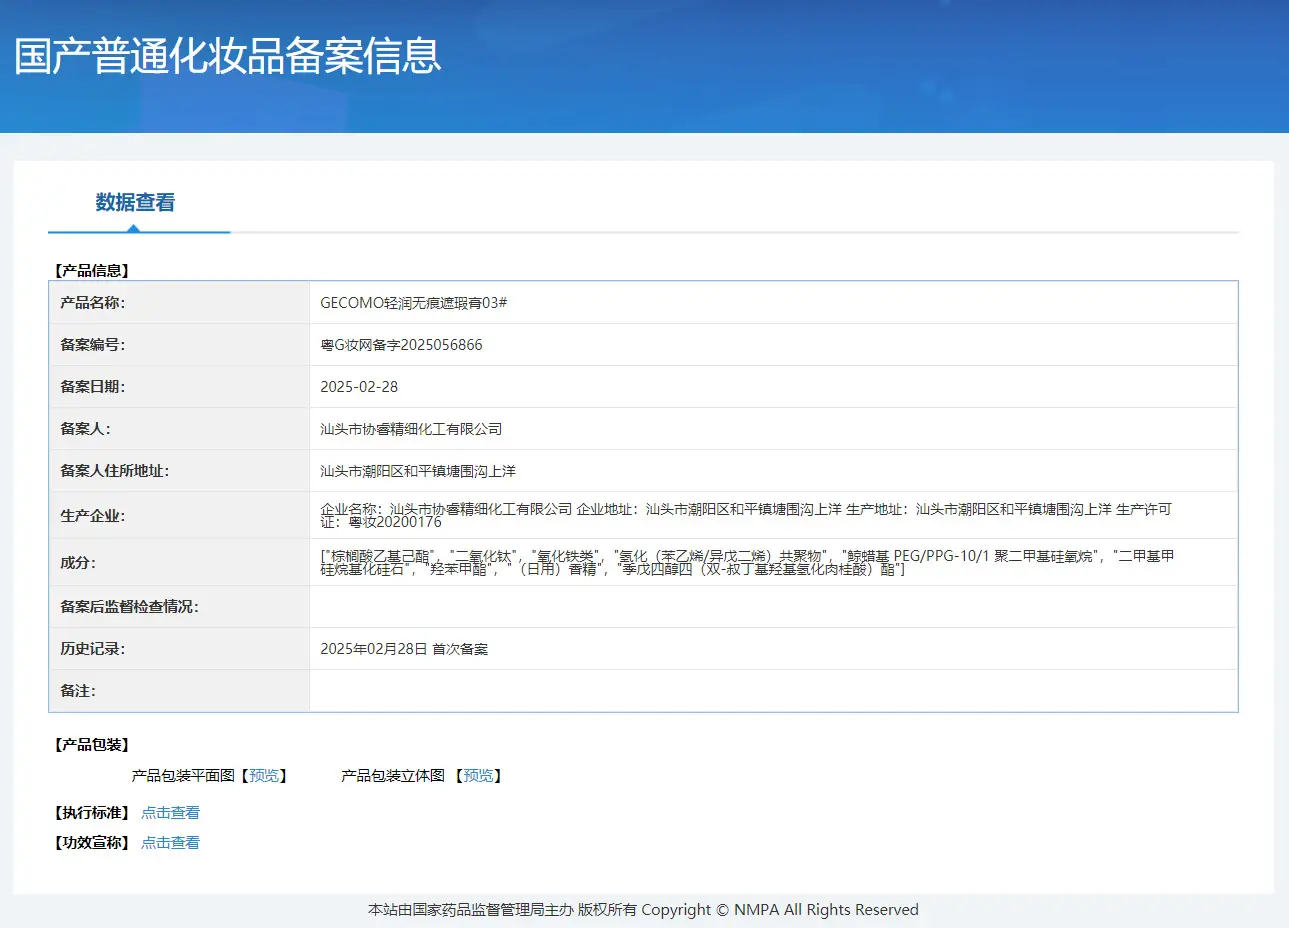Click the 备案人 row label

pyautogui.click(x=85, y=429)
